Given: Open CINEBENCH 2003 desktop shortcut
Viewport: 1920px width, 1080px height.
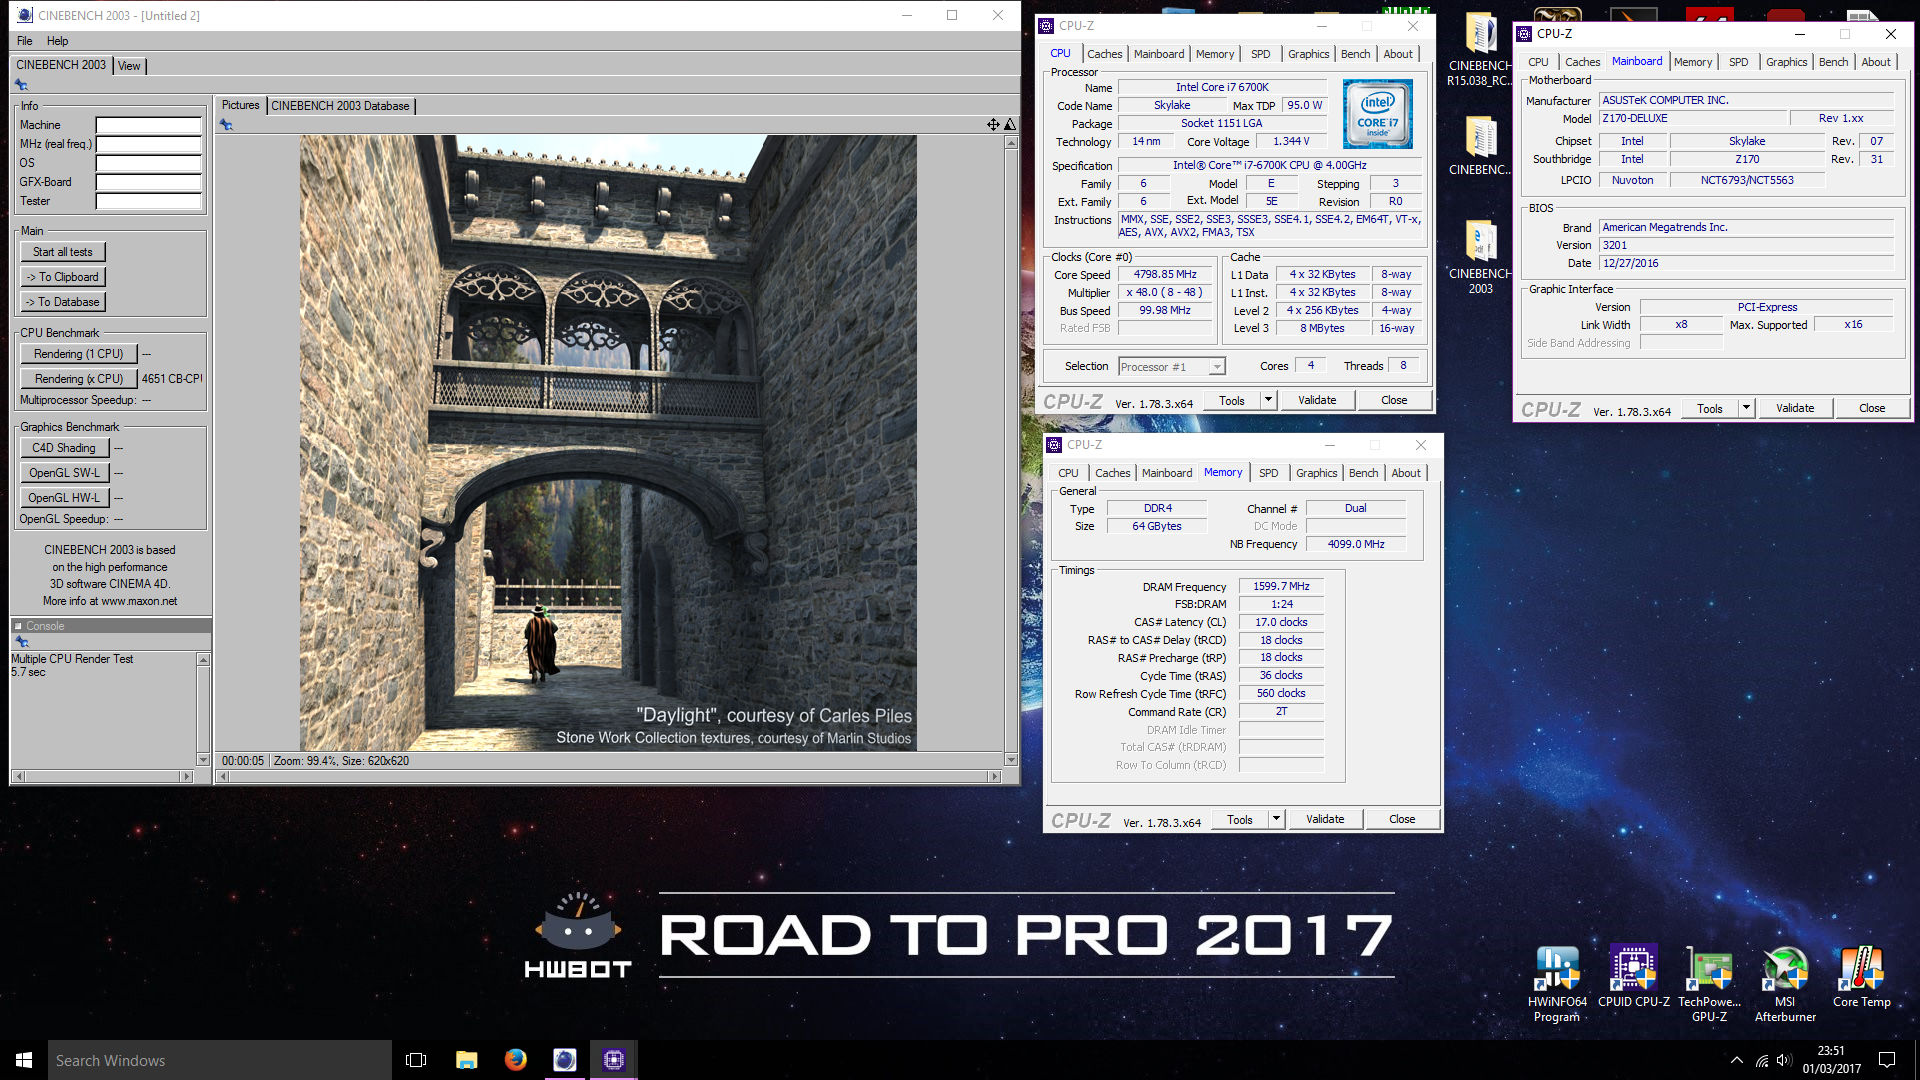Looking at the screenshot, I should coord(1480,258).
